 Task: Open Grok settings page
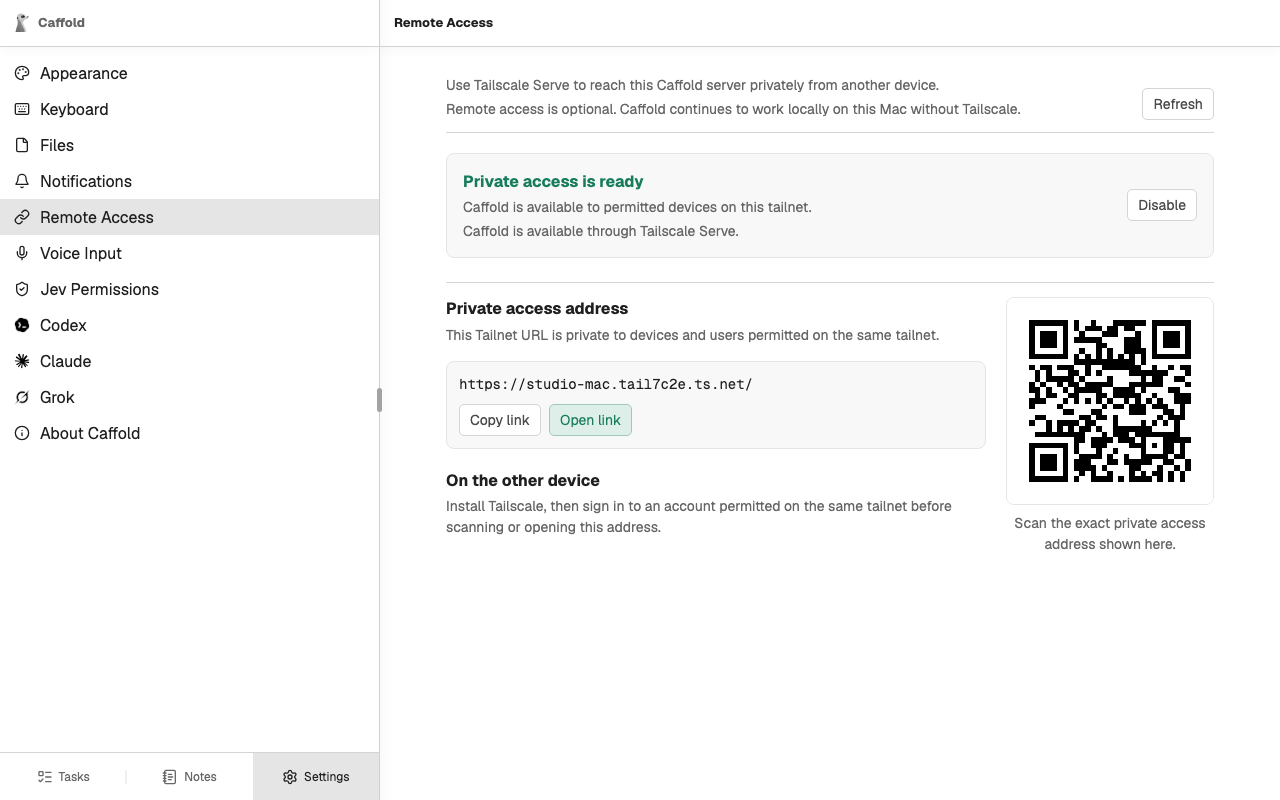click(189, 397)
